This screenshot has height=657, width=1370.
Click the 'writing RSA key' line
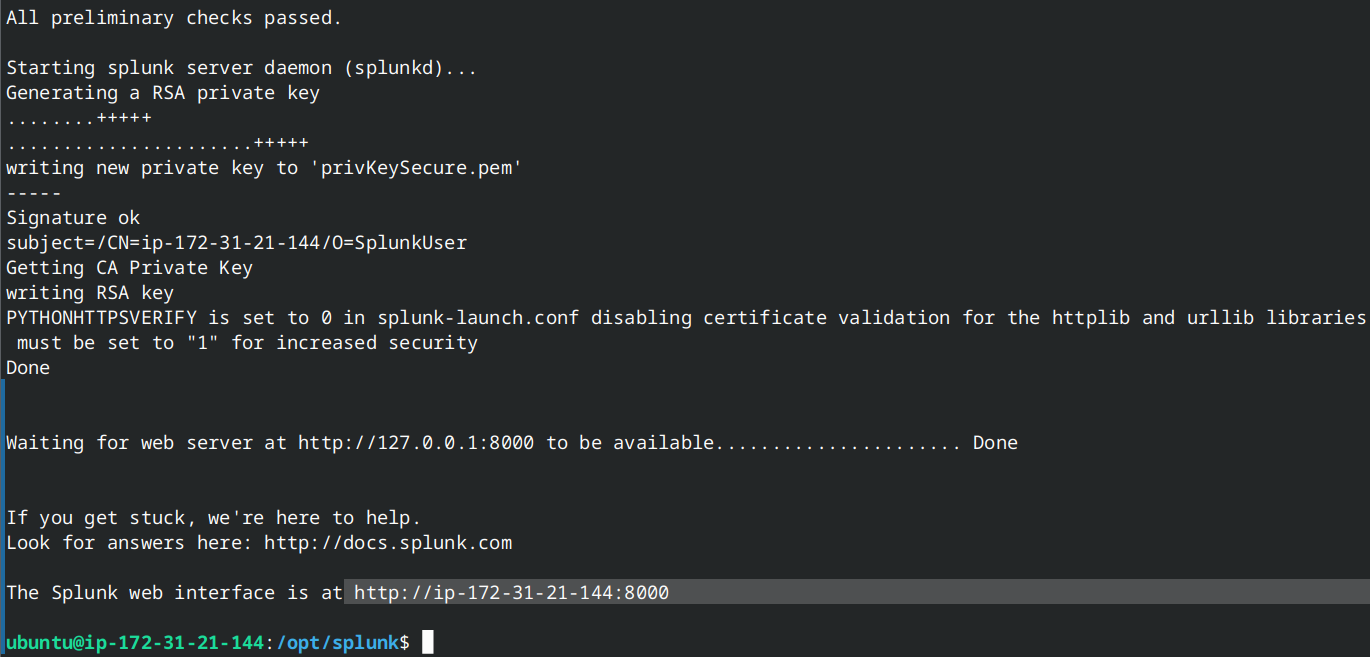coord(90,293)
